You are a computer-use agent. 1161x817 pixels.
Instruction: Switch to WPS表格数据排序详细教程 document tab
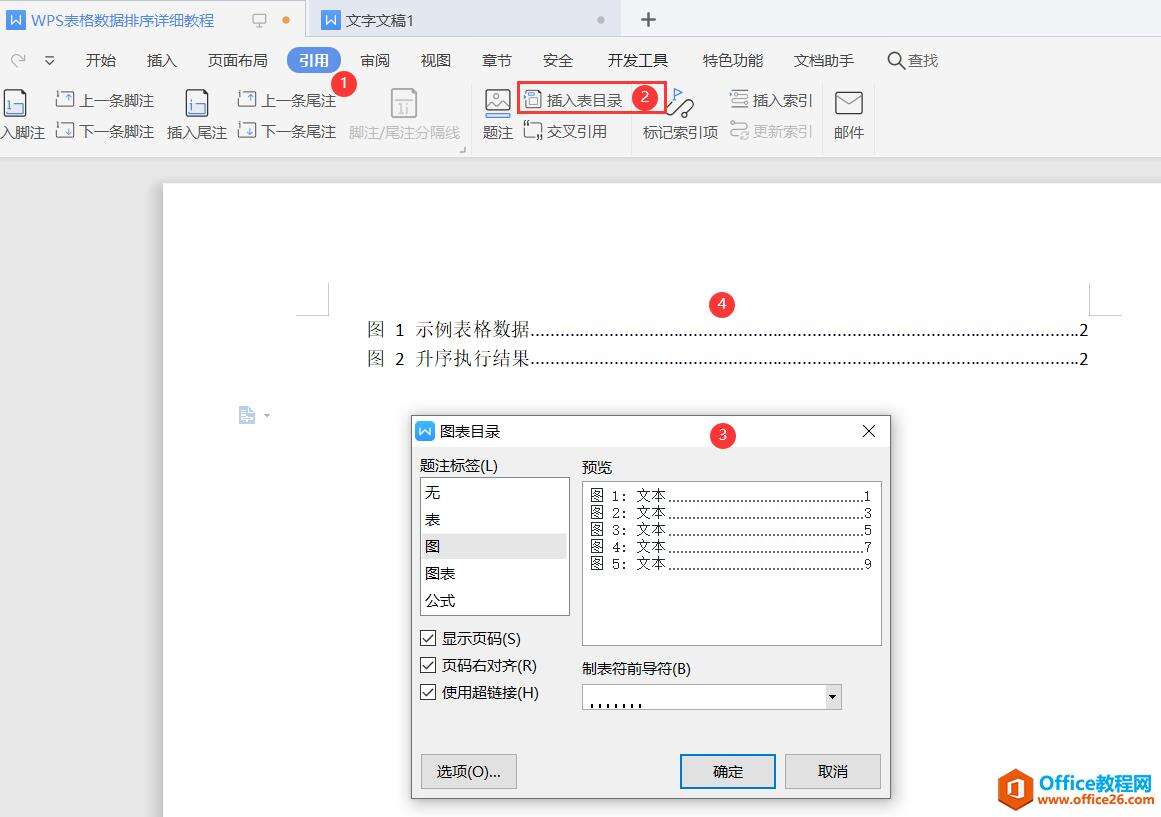[x=123, y=20]
